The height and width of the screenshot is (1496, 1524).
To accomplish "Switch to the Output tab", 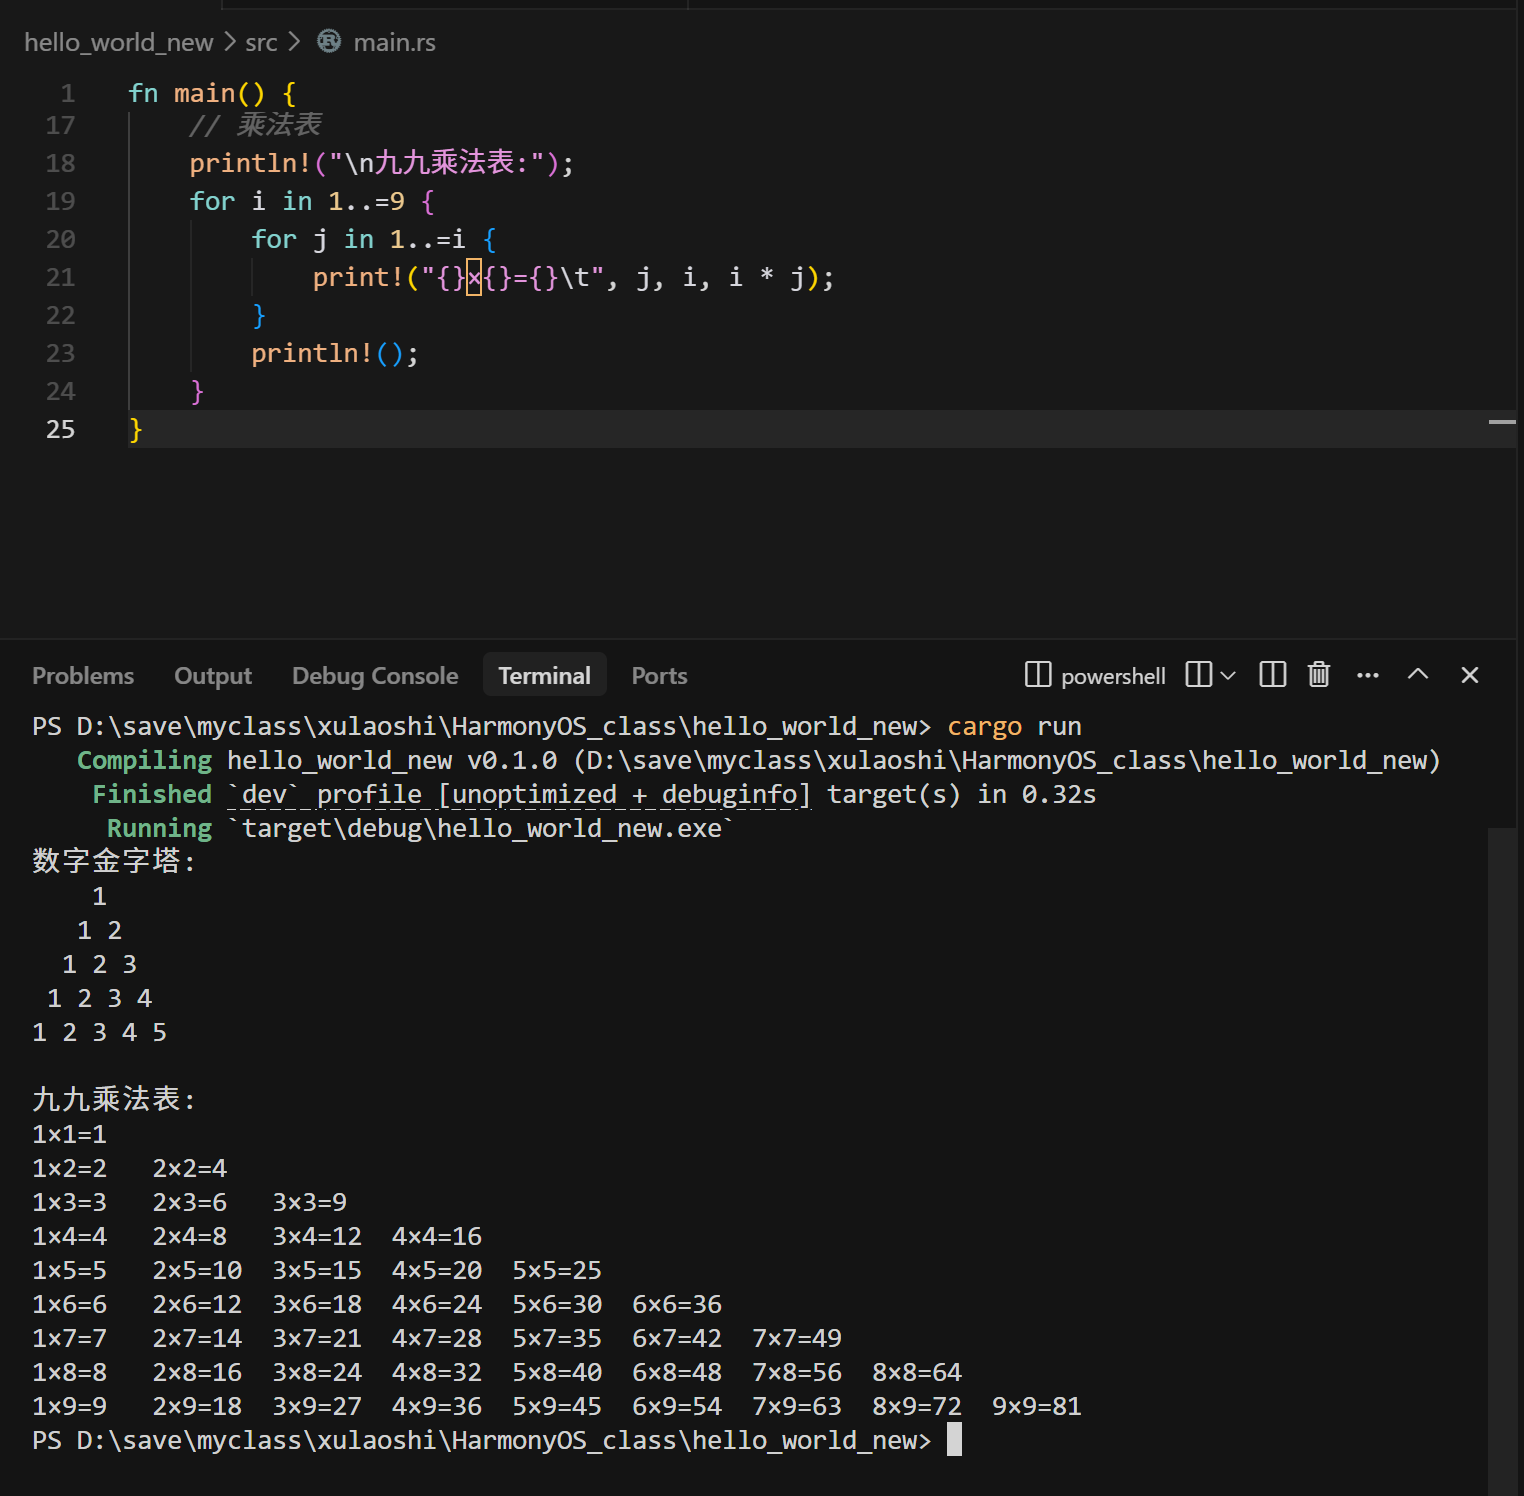I will tap(213, 676).
